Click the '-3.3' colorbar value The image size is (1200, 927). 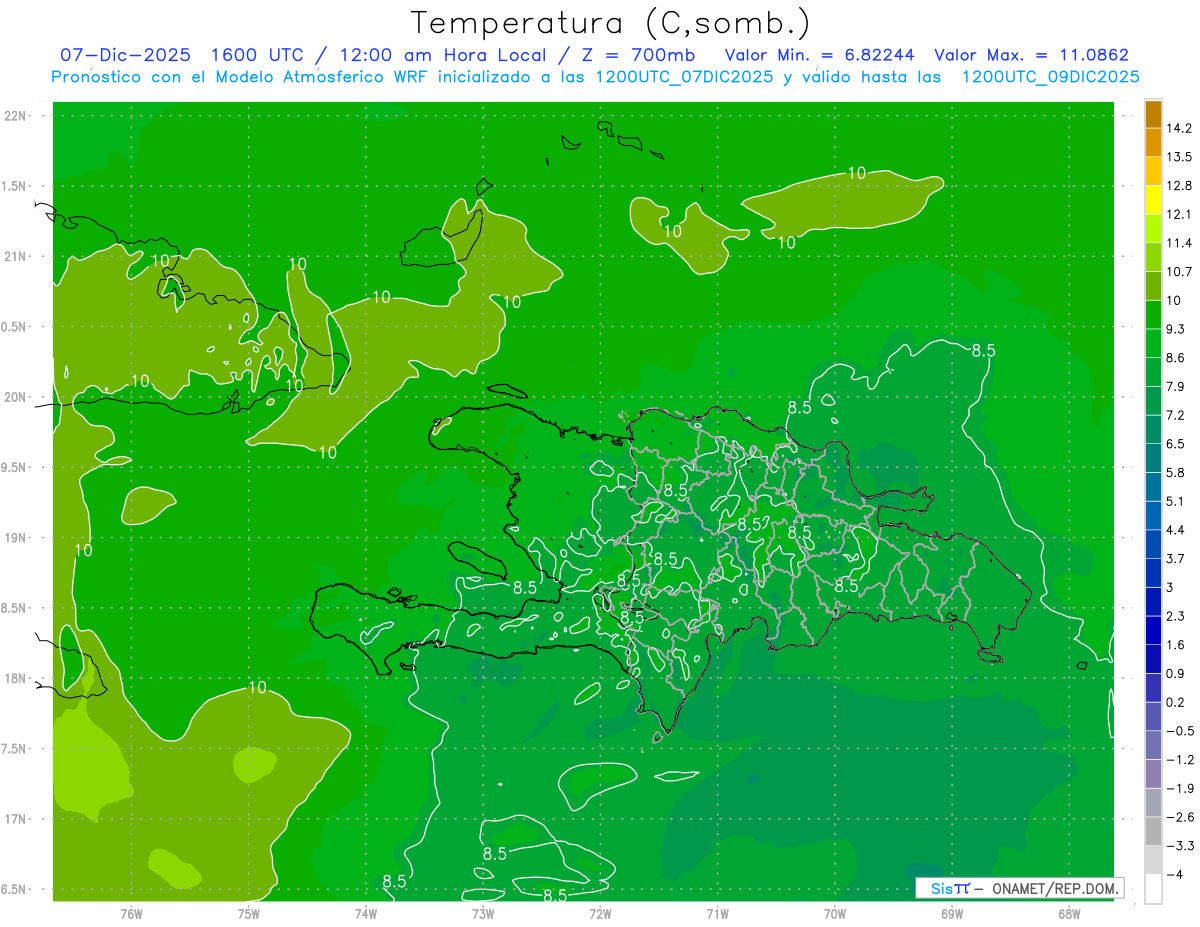(x=1179, y=846)
